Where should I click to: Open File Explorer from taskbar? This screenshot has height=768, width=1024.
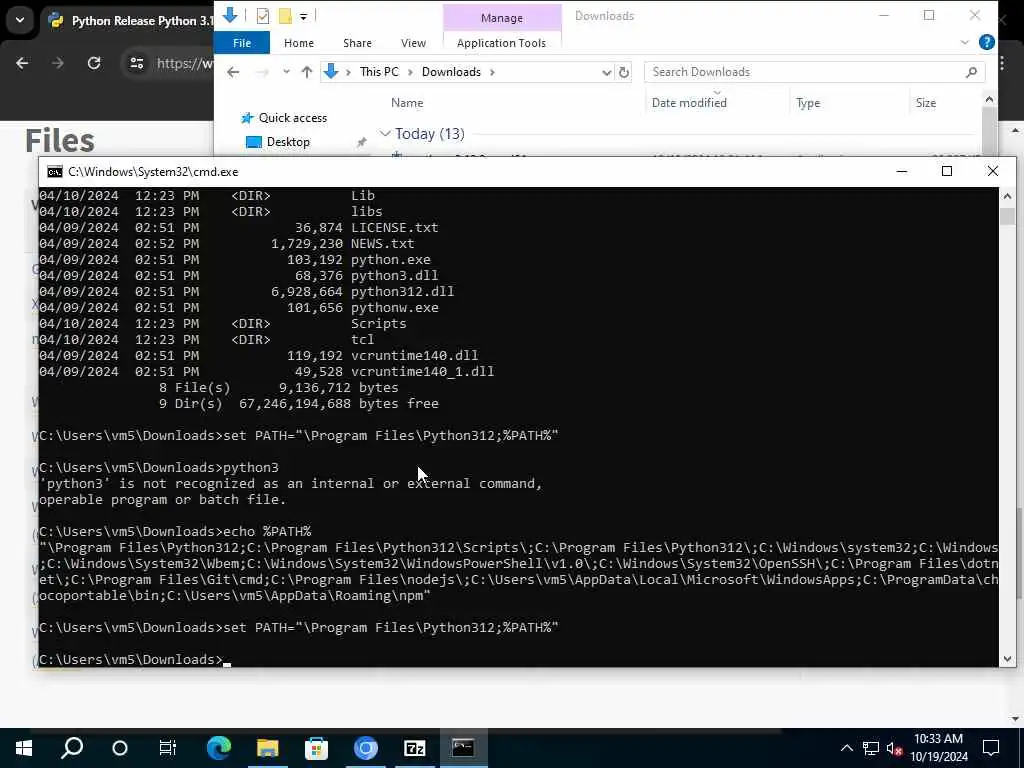(x=268, y=748)
